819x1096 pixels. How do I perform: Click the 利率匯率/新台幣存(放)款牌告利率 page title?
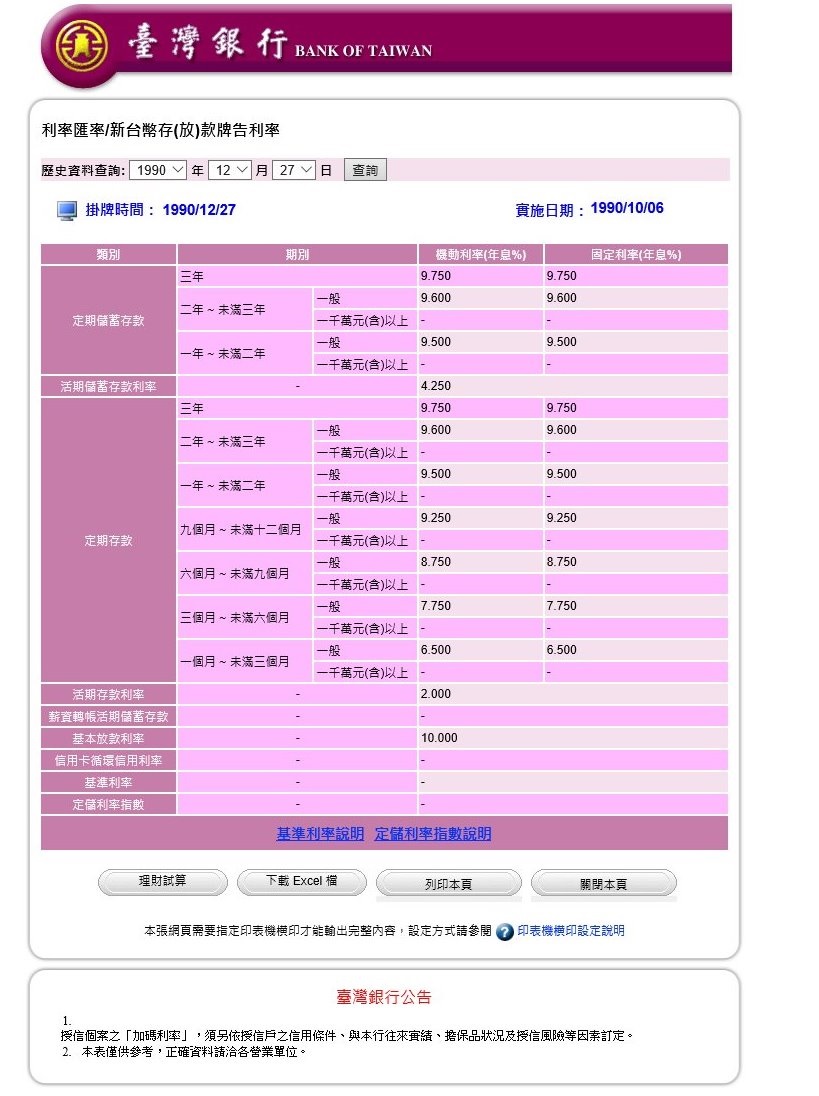(161, 130)
